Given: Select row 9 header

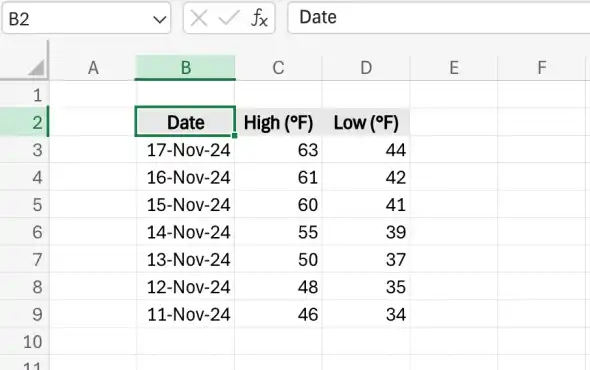Looking at the screenshot, I should tap(24, 314).
